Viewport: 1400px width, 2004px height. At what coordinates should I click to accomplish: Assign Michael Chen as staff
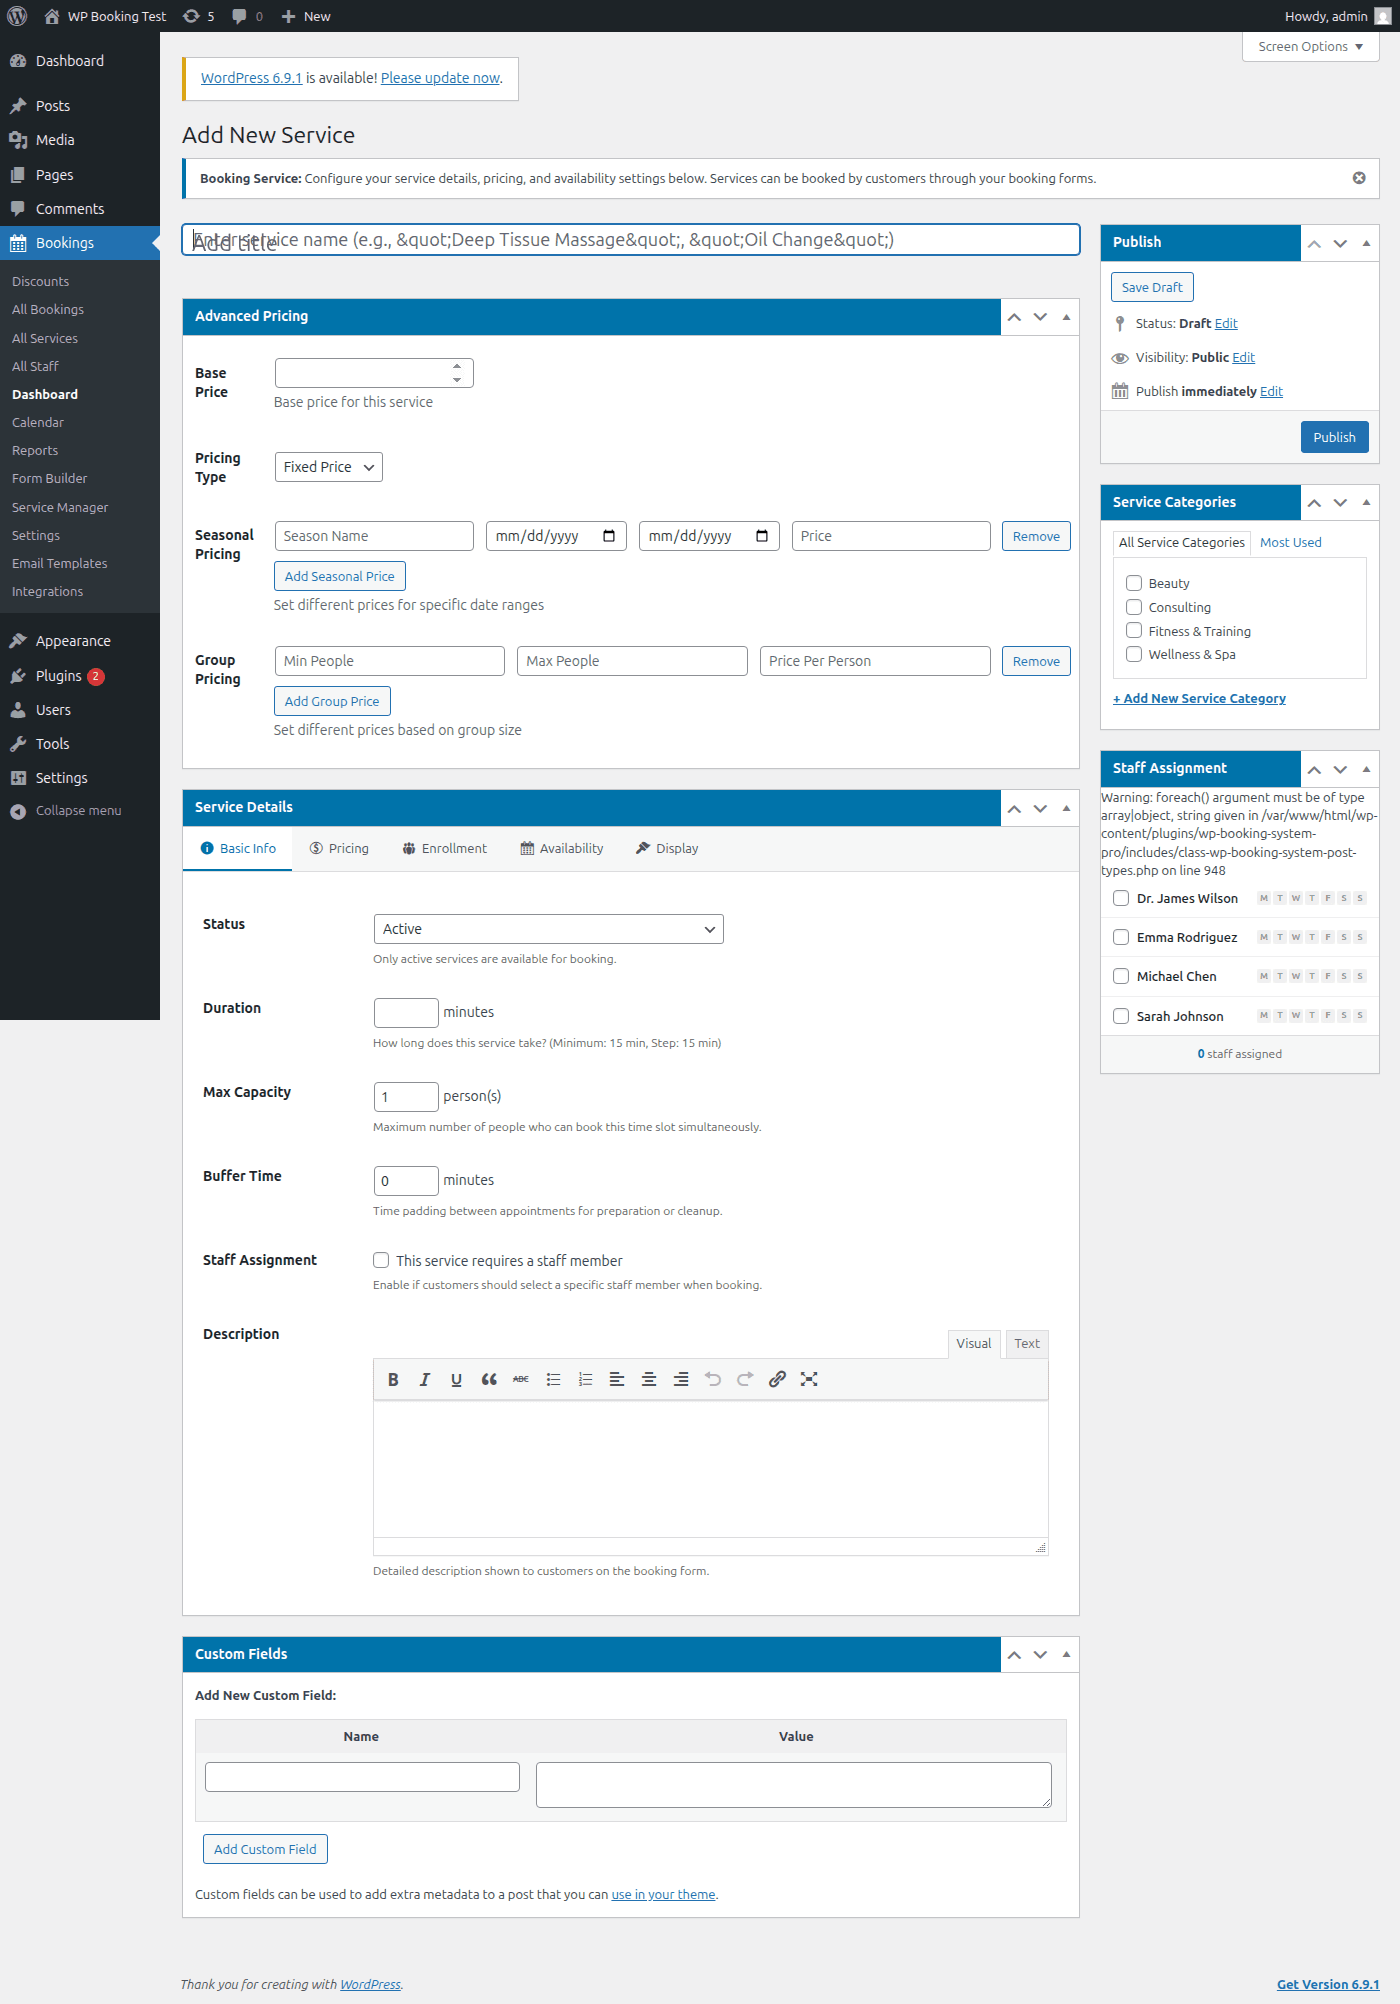(x=1121, y=976)
